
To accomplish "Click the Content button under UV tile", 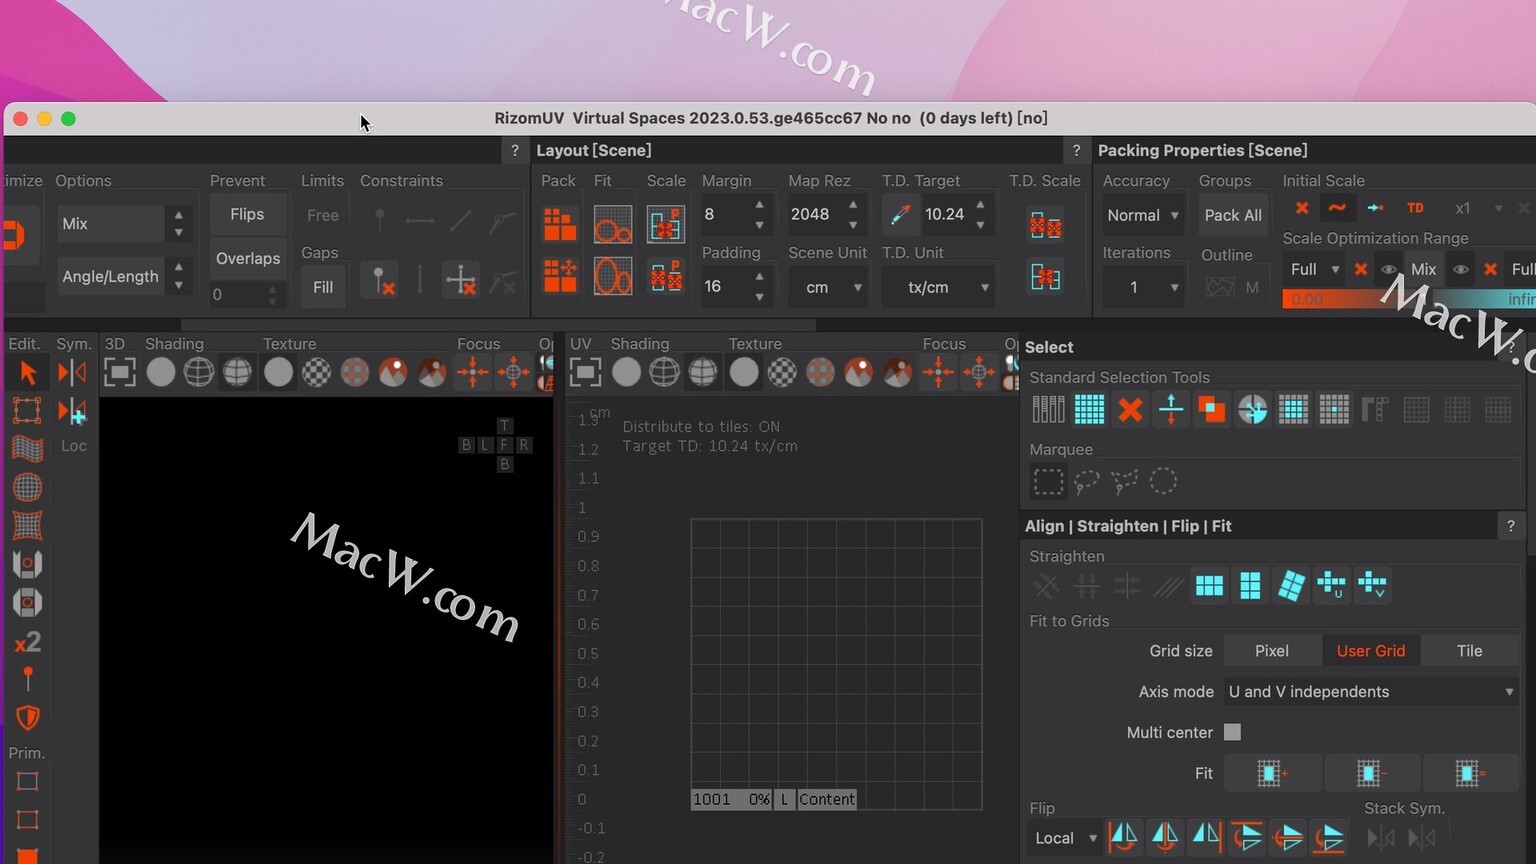I will 827,799.
